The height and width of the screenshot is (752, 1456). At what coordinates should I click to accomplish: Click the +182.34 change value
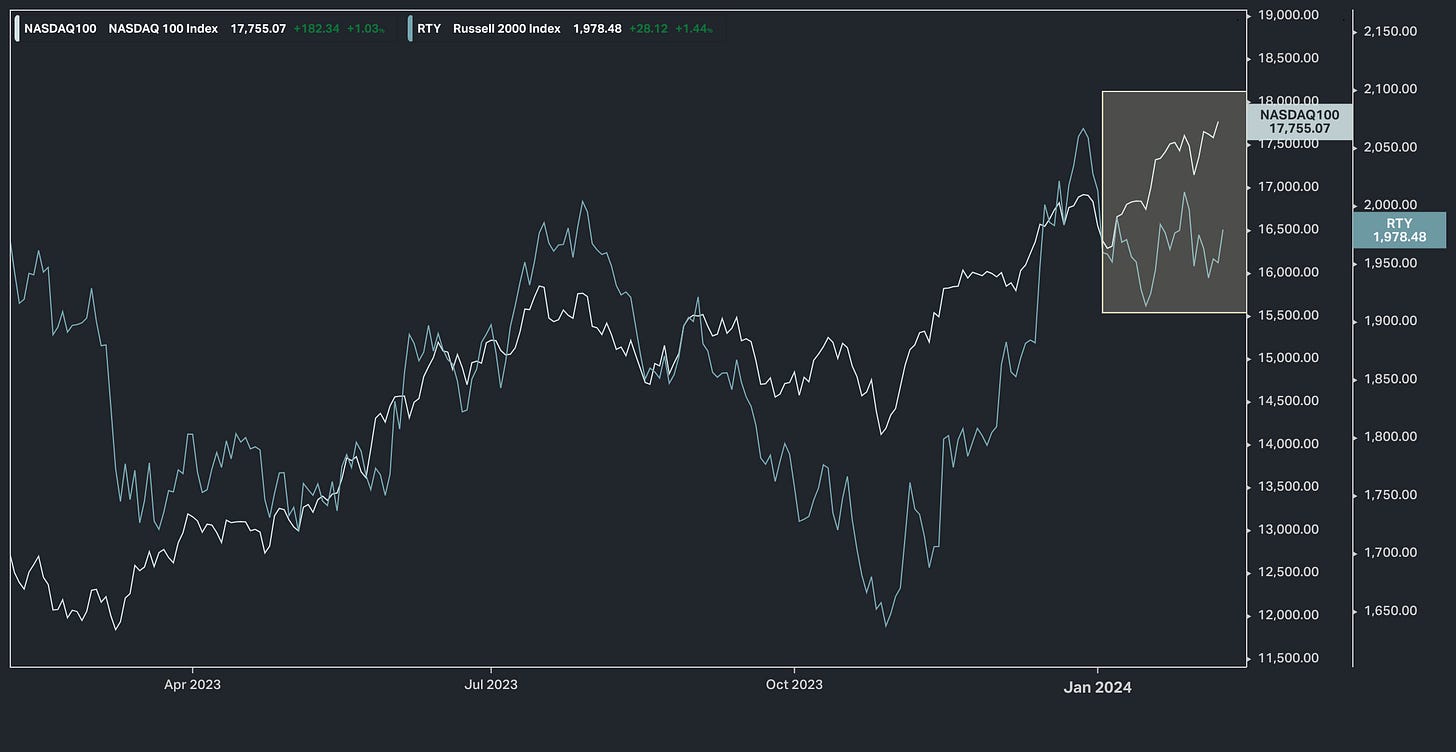tap(315, 29)
